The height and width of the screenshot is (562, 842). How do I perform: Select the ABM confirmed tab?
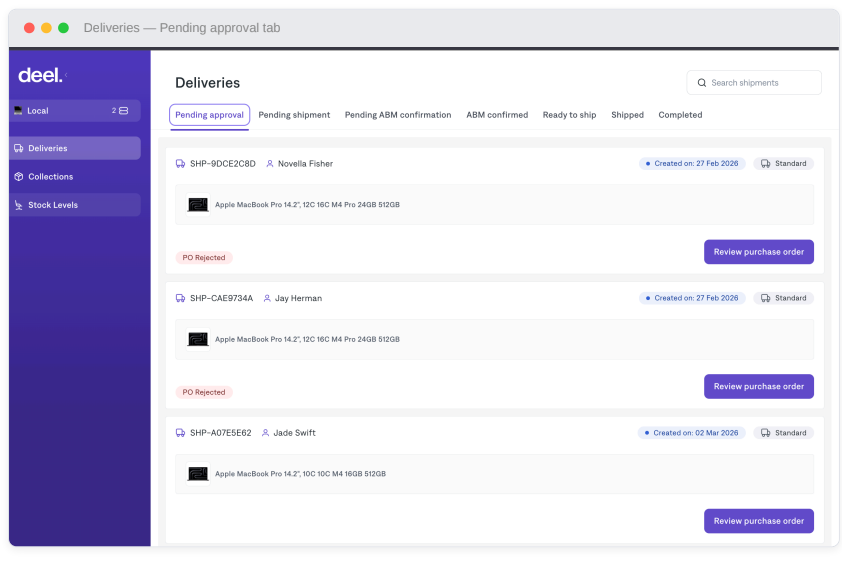[x=497, y=115]
